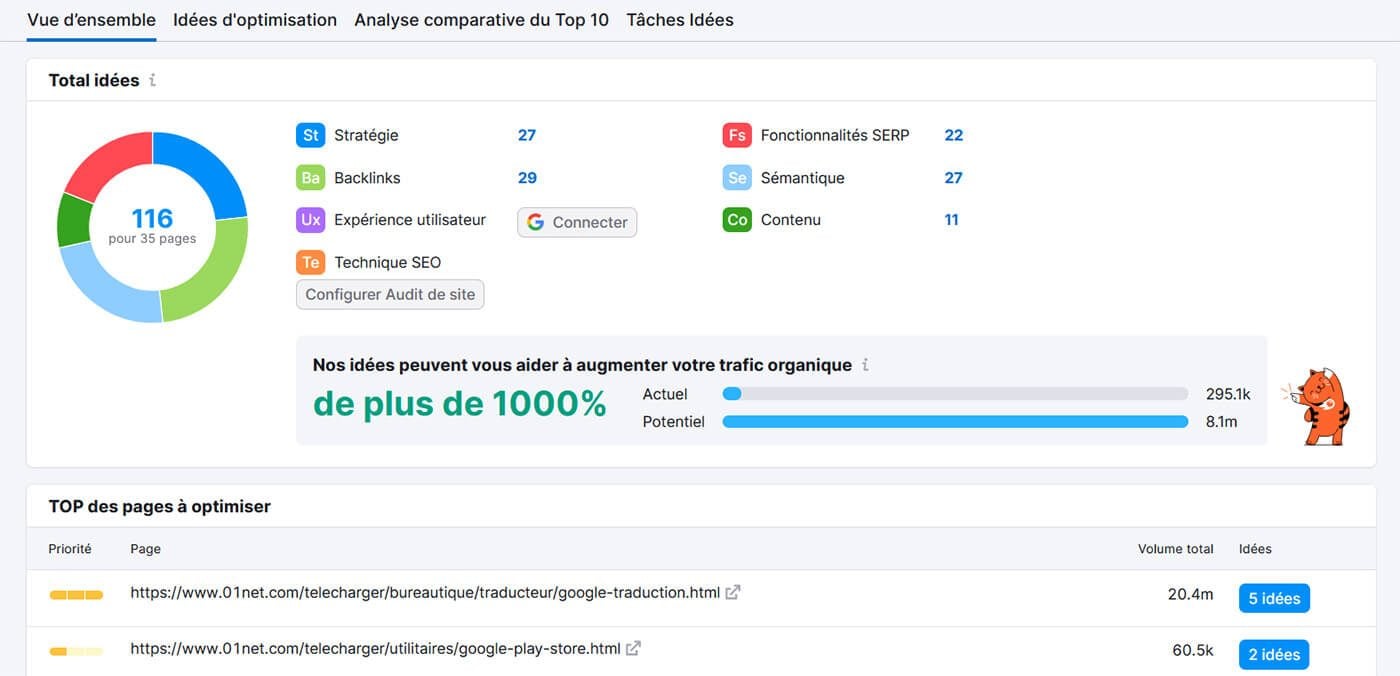Click the Expérience utilisateur label

[x=410, y=220]
